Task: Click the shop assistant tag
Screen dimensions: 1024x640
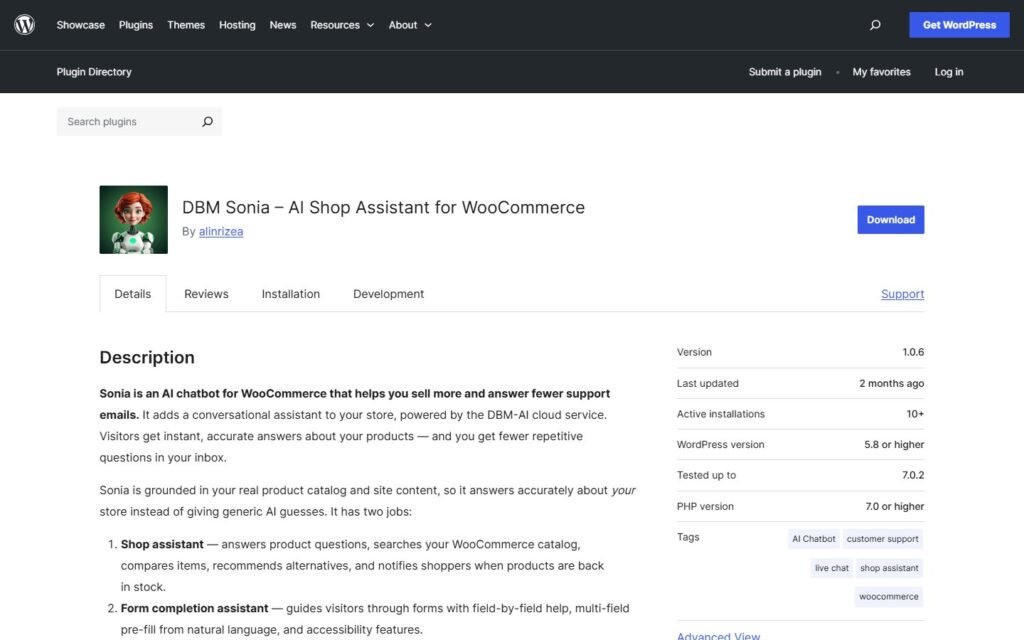Action: [x=889, y=568]
